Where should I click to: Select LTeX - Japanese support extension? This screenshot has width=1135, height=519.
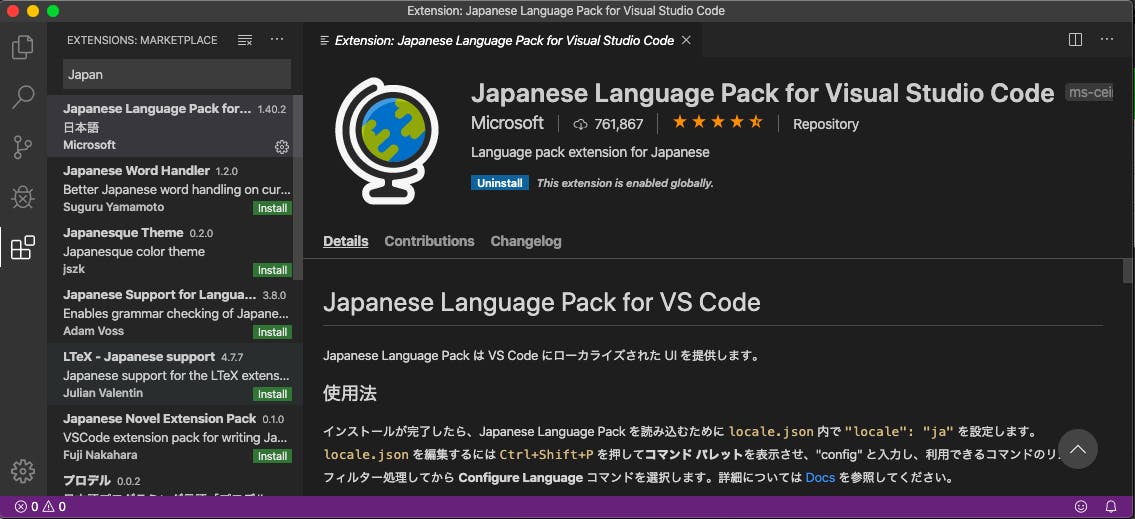[x=174, y=374]
